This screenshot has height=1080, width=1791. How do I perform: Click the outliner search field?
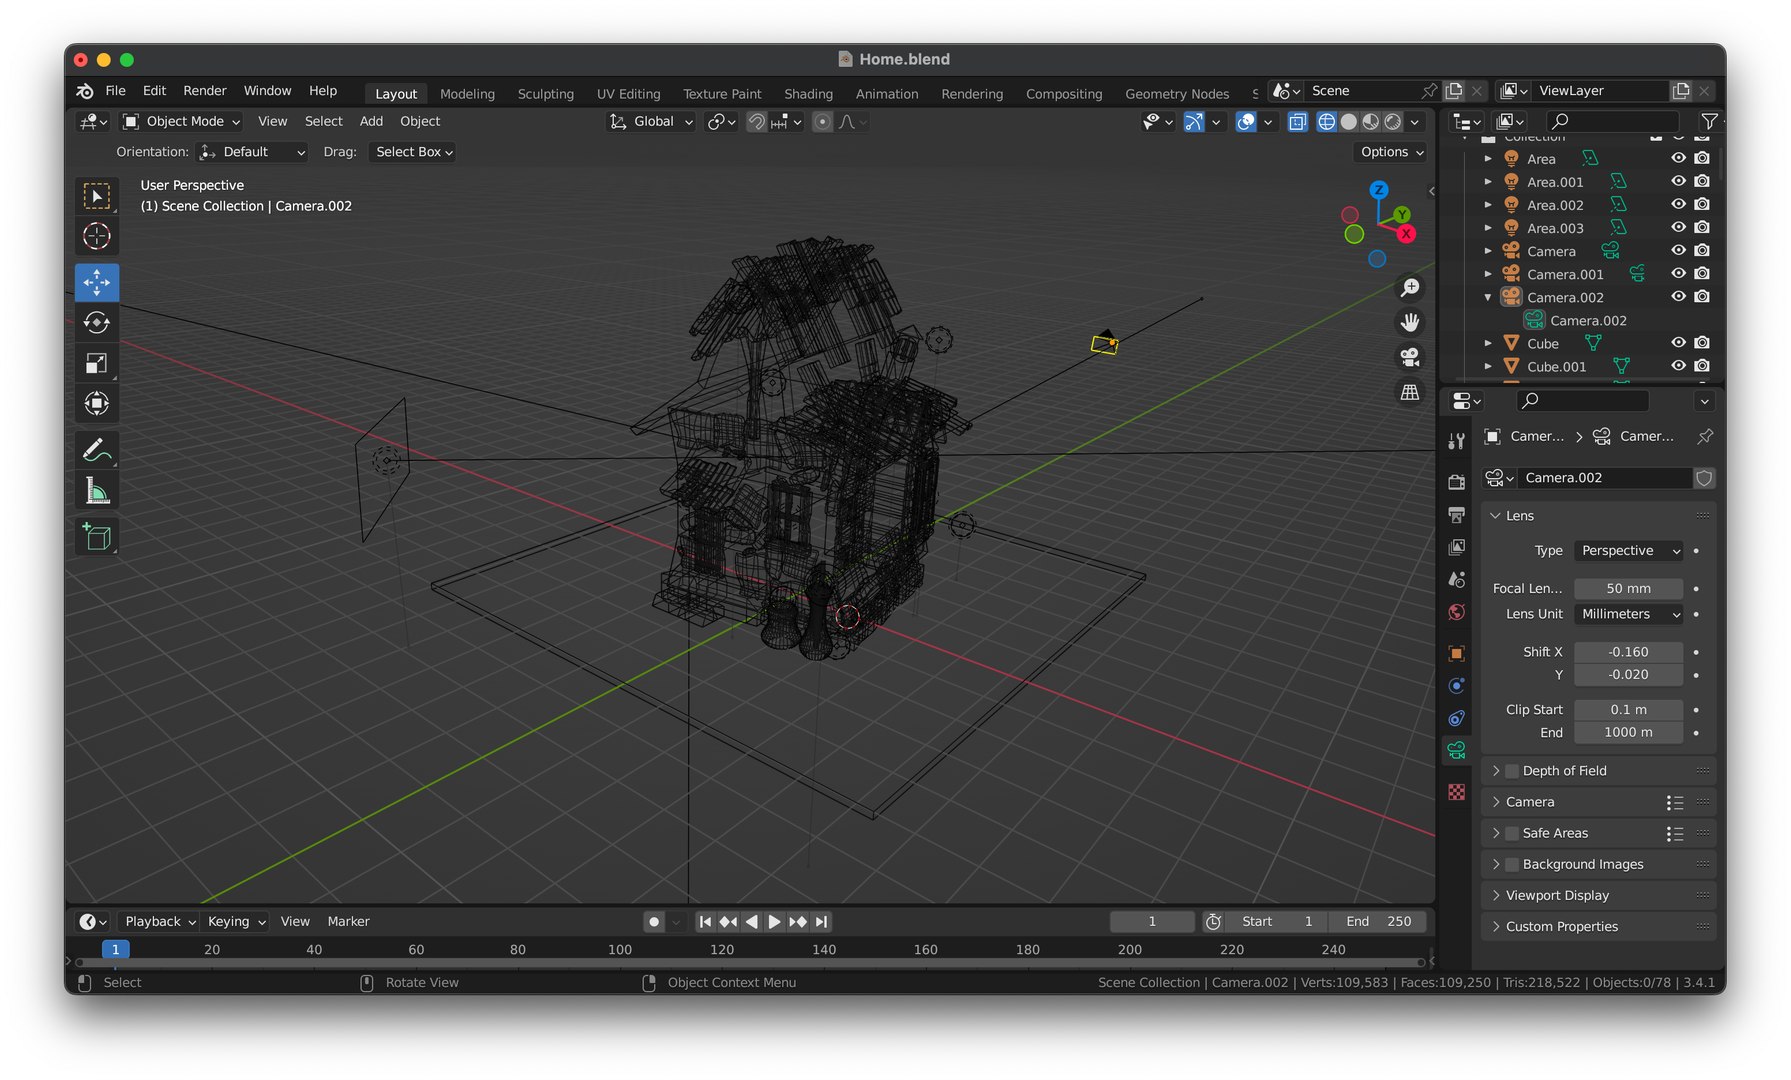tap(1613, 121)
